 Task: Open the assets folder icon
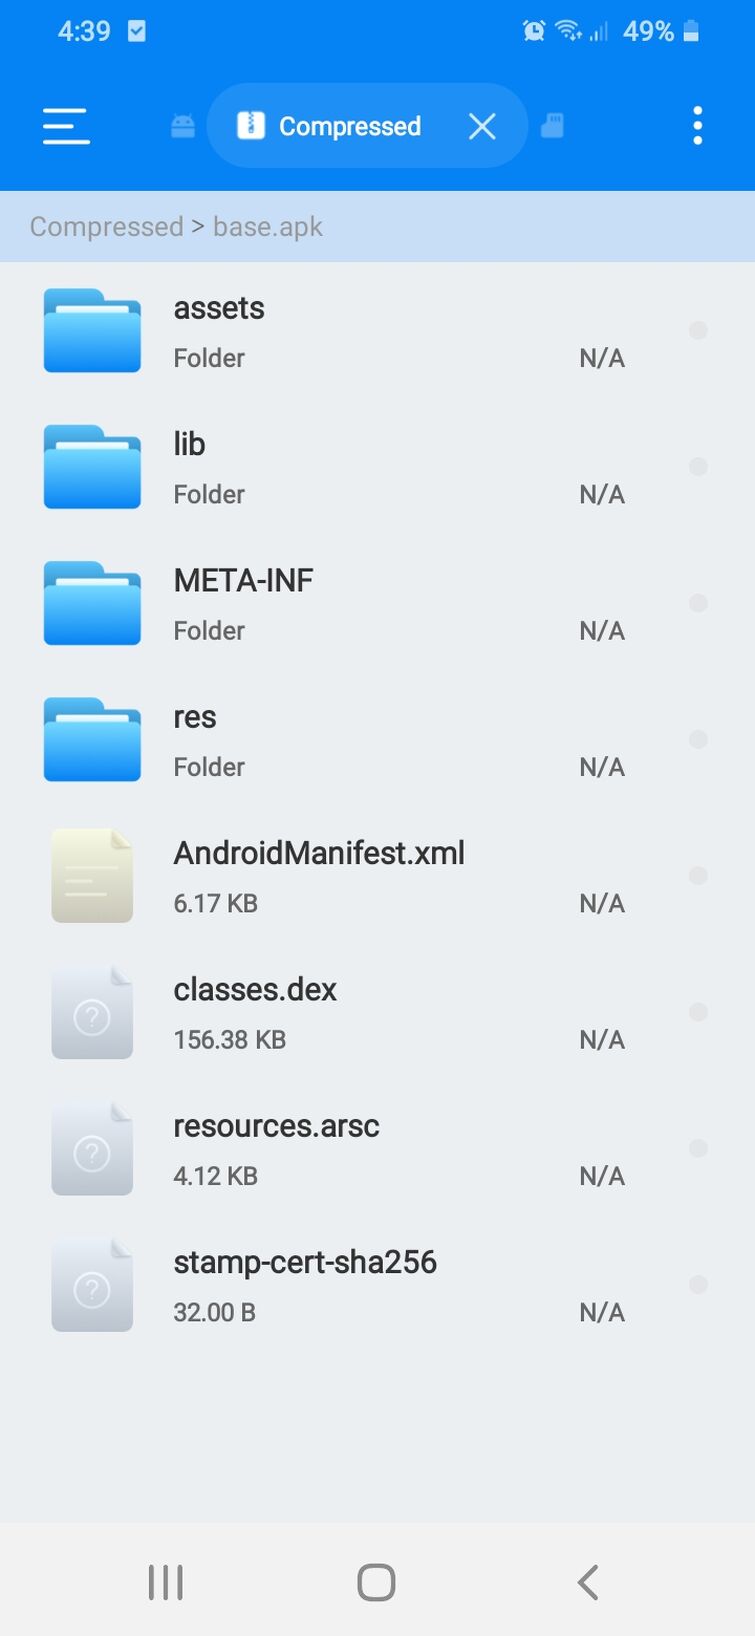(x=92, y=331)
